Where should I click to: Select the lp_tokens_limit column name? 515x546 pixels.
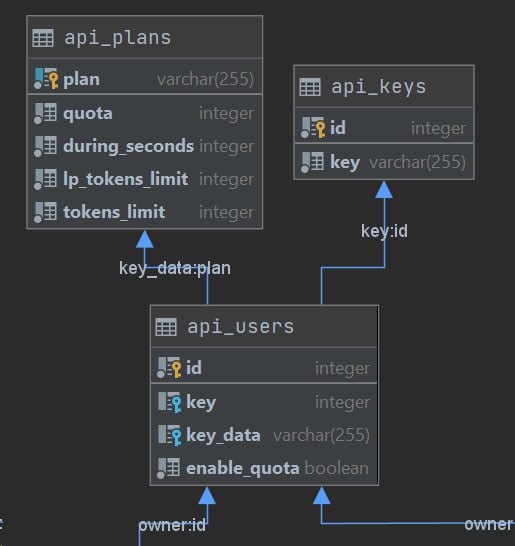click(x=126, y=179)
